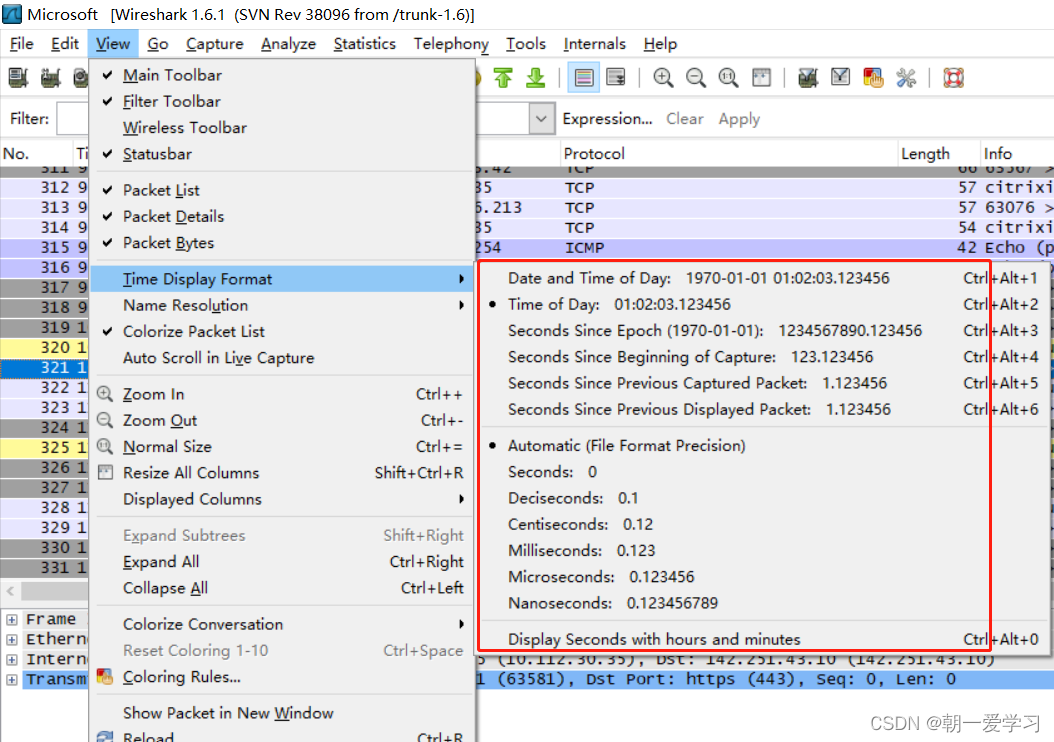Toggle Packet Details visibility

pyautogui.click(x=284, y=216)
